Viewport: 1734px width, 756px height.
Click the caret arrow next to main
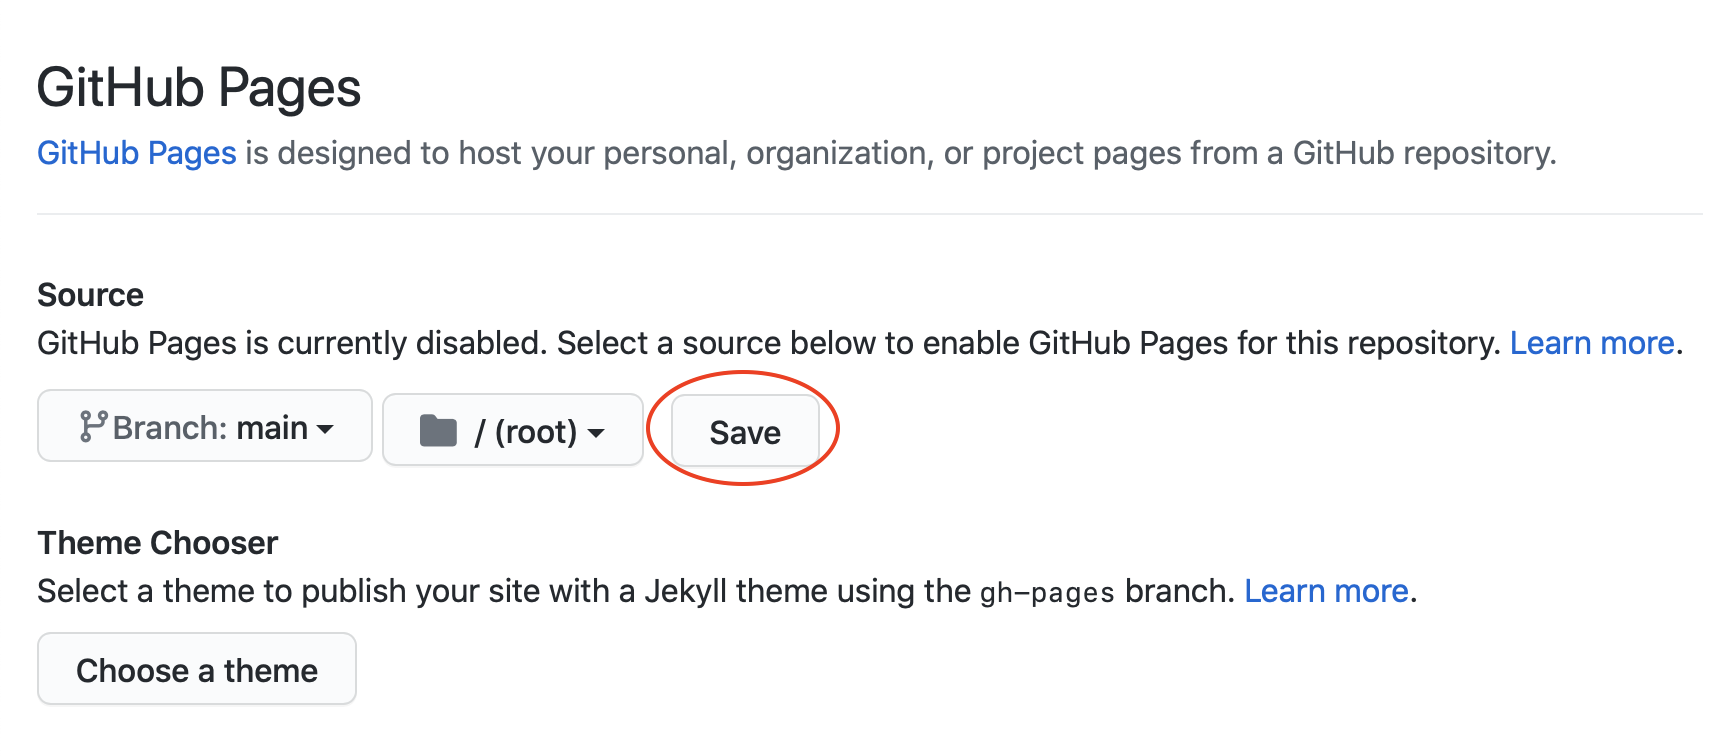[325, 429]
